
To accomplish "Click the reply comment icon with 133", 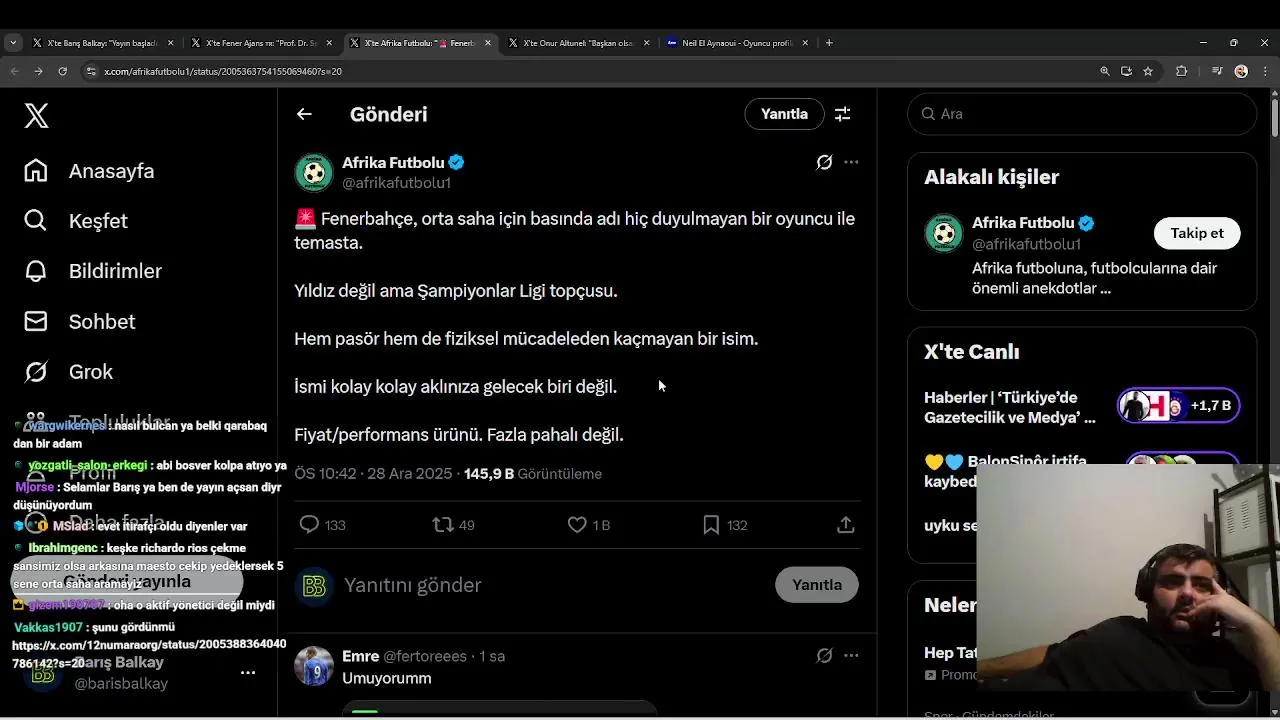I will pyautogui.click(x=310, y=525).
